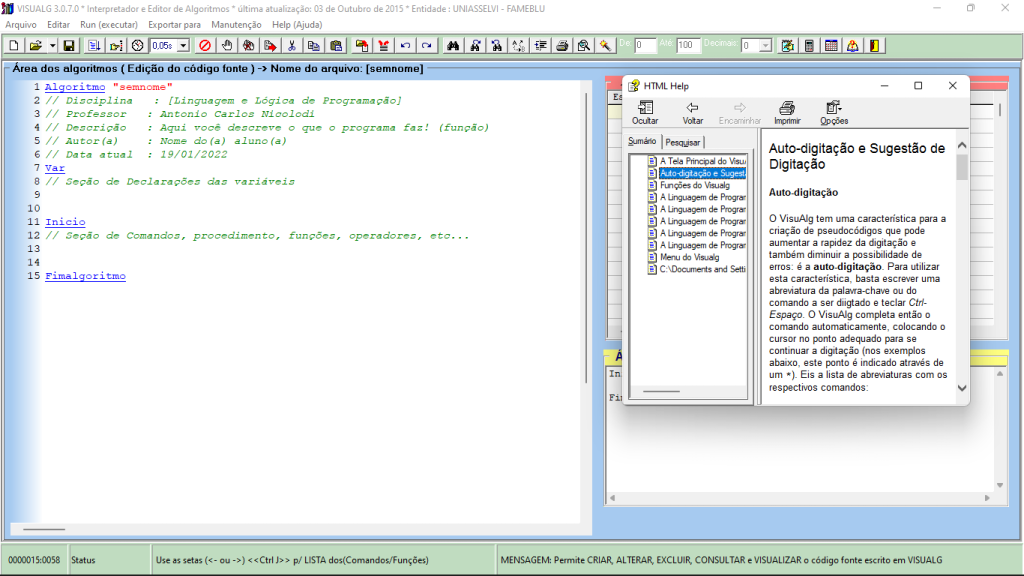Open the 0,05s timer delay dropdown
Viewport: 1024px width, 576px height.
coord(183,45)
